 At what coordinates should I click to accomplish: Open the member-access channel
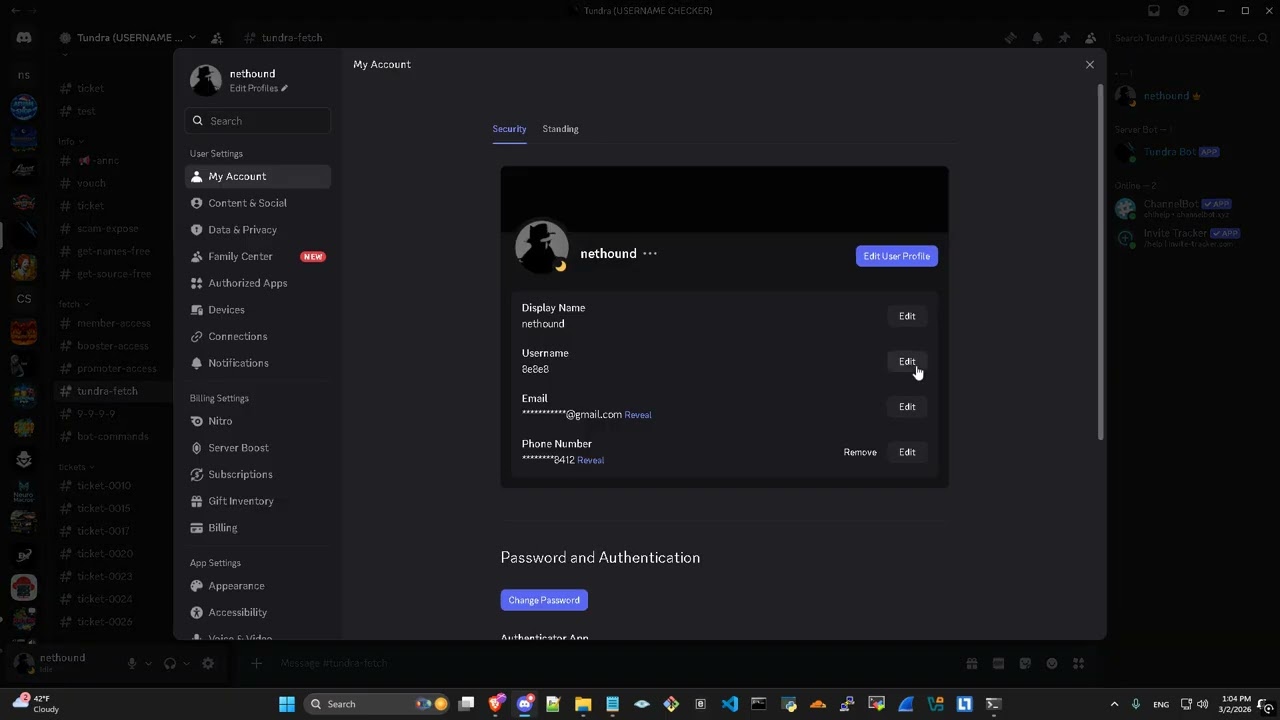pyautogui.click(x=112, y=323)
